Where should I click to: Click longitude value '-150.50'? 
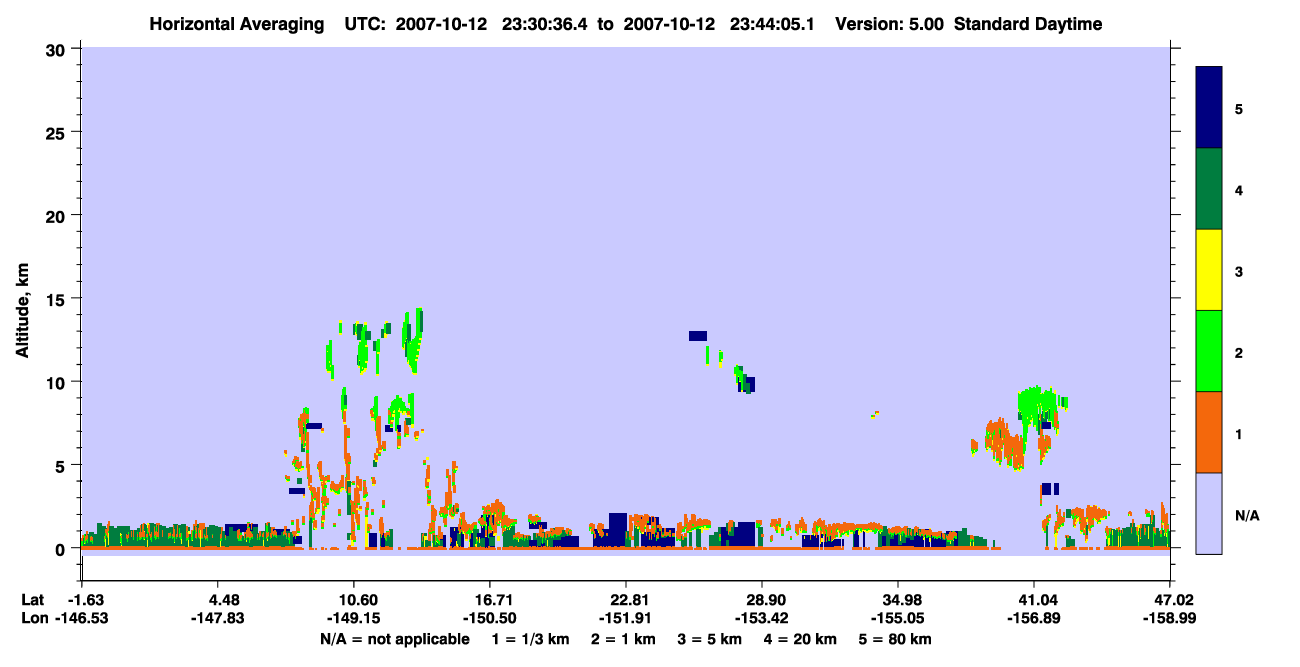click(490, 618)
